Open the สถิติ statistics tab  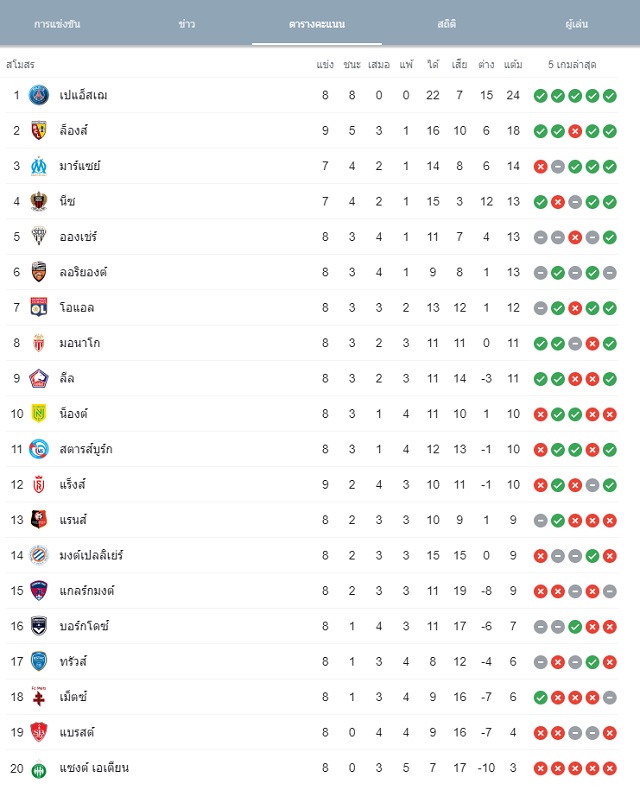(x=446, y=24)
